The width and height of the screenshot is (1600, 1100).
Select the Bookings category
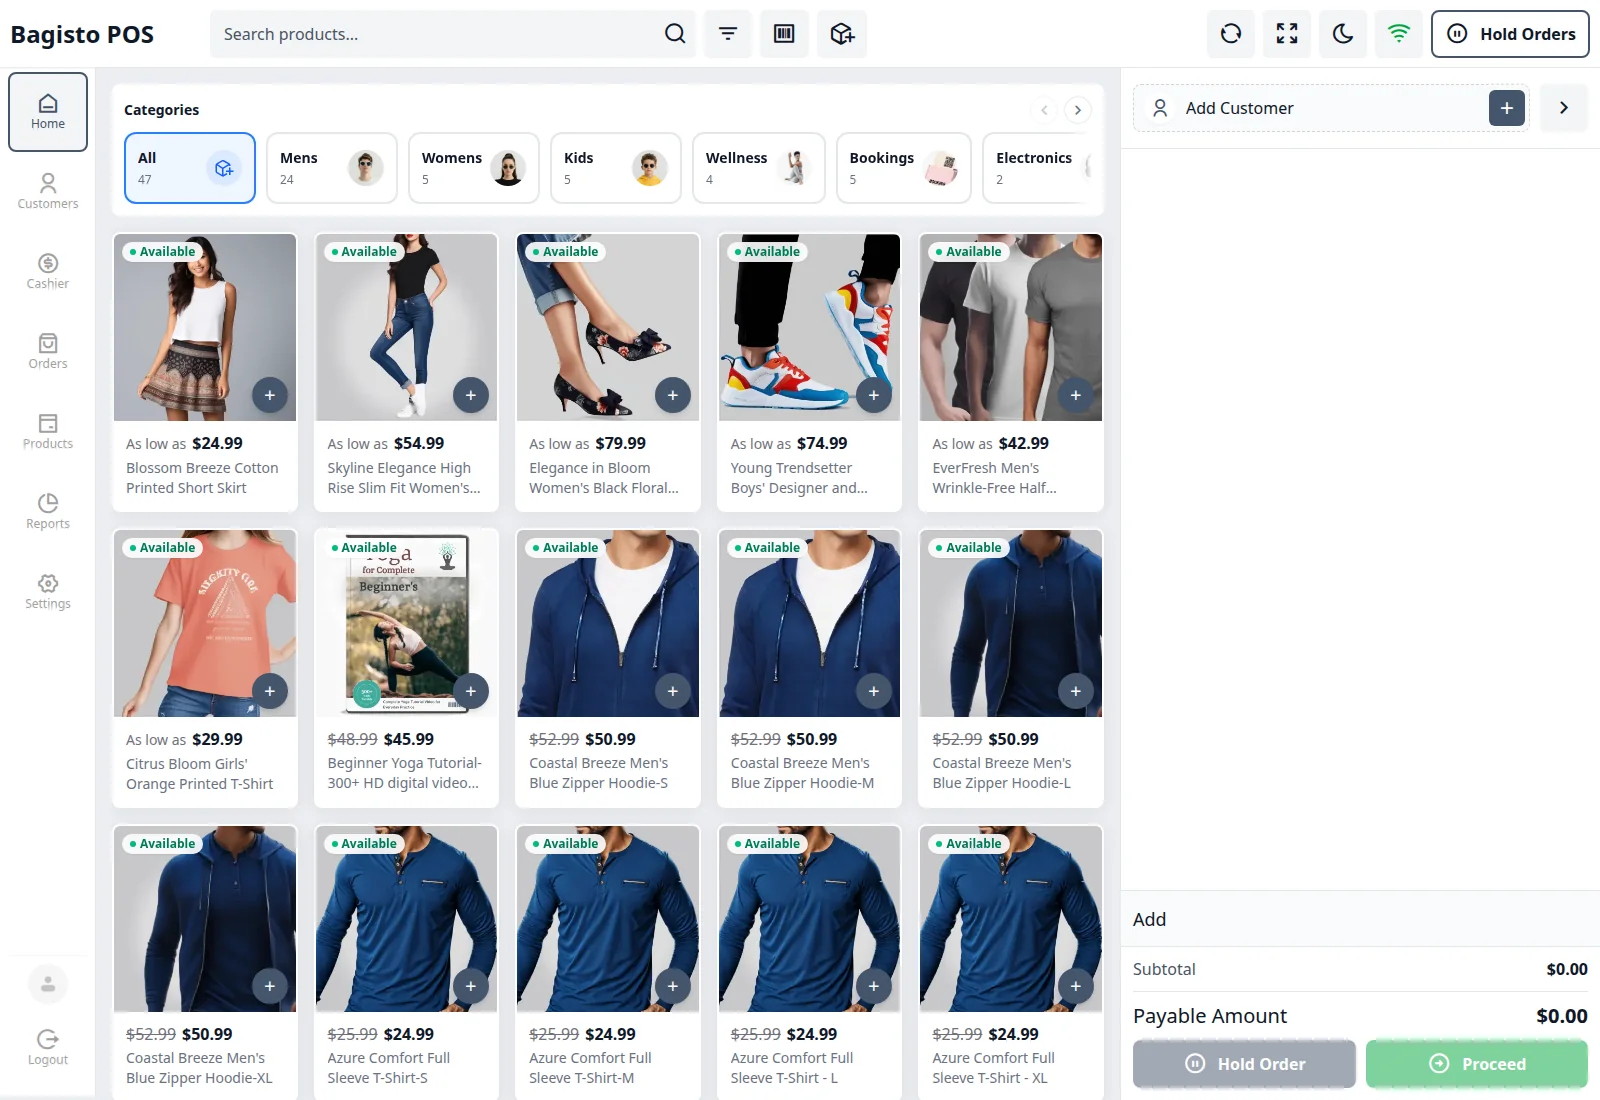pos(904,168)
